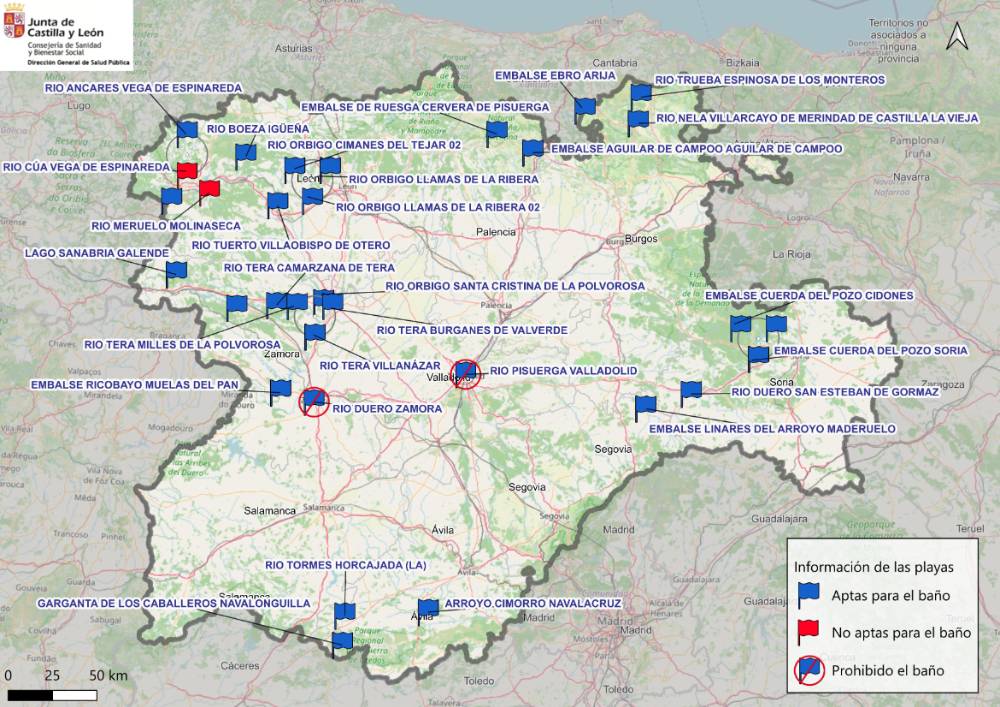Click the 'Información de las playas' legend title
Image resolution: width=1000 pixels, height=707 pixels.
click(x=873, y=567)
